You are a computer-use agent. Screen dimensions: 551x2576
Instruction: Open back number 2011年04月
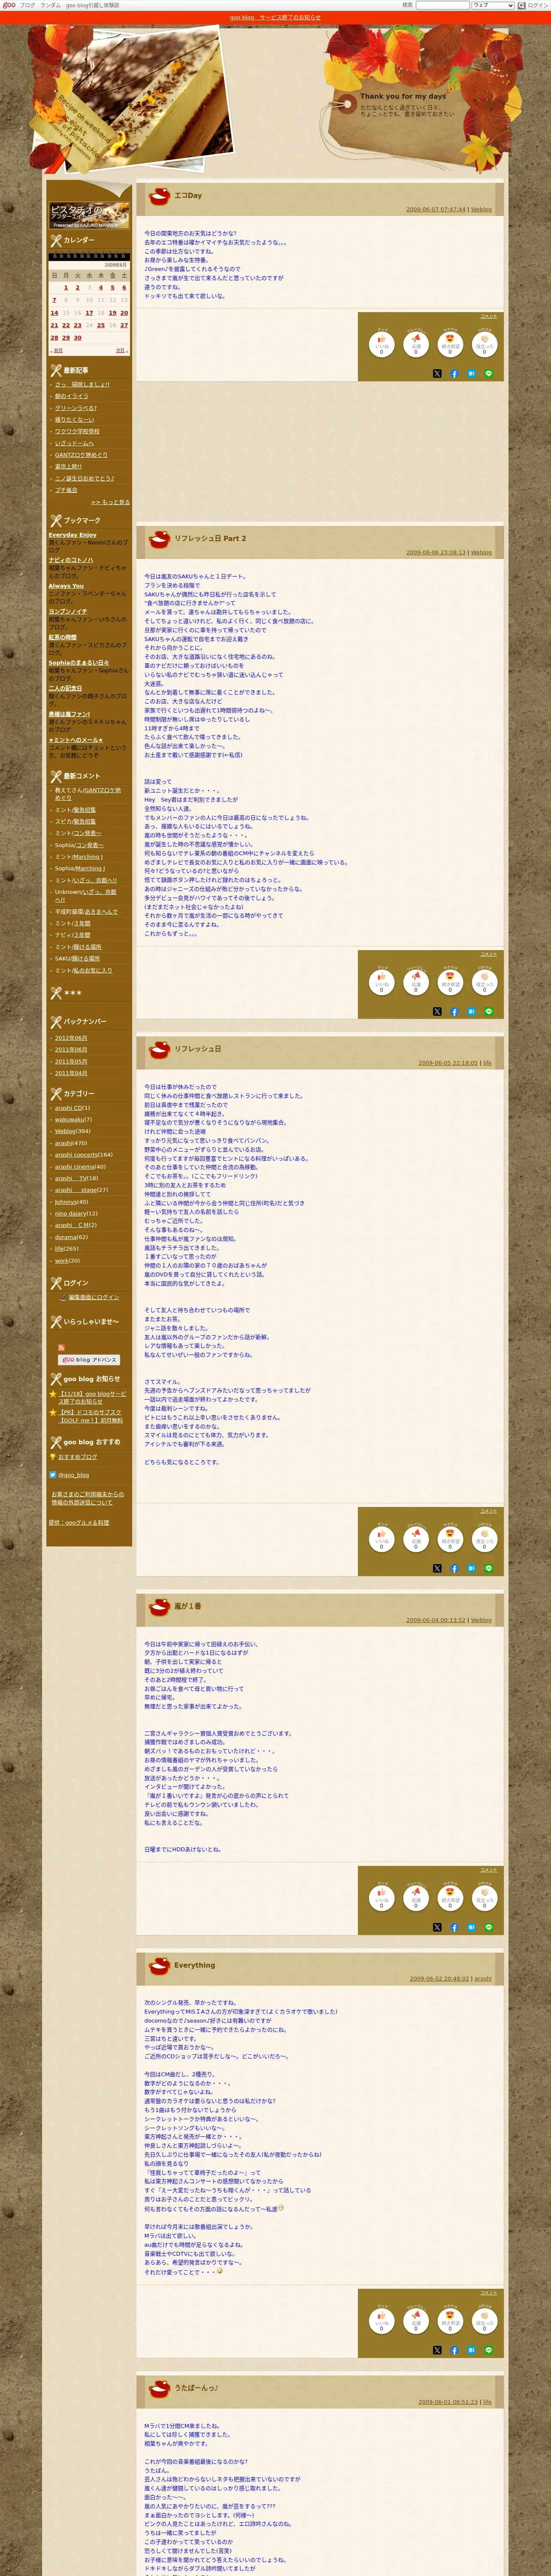[x=71, y=1073]
